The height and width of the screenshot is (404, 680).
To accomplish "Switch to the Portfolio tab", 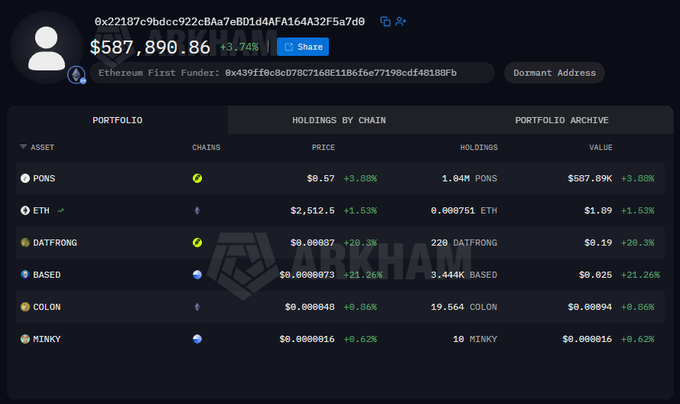I will coord(117,120).
